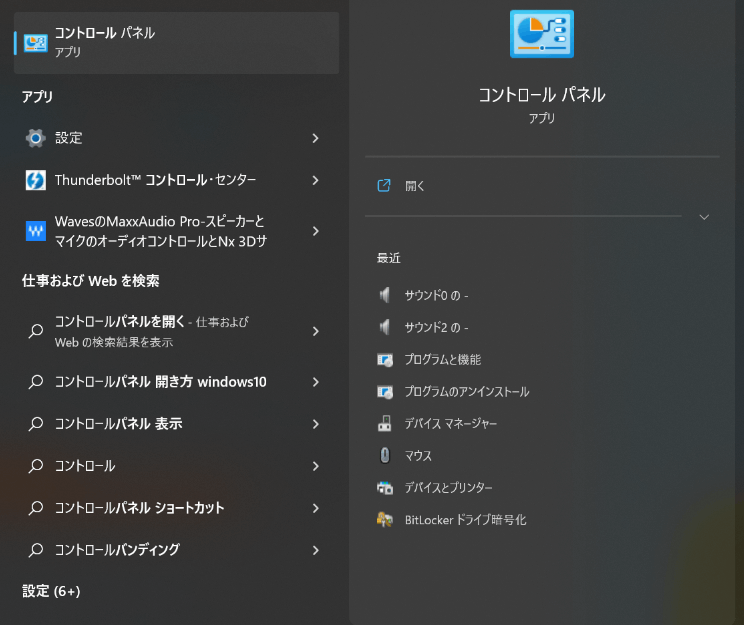
Task: Select コントロールパネルを開く web search
Action: [177, 331]
